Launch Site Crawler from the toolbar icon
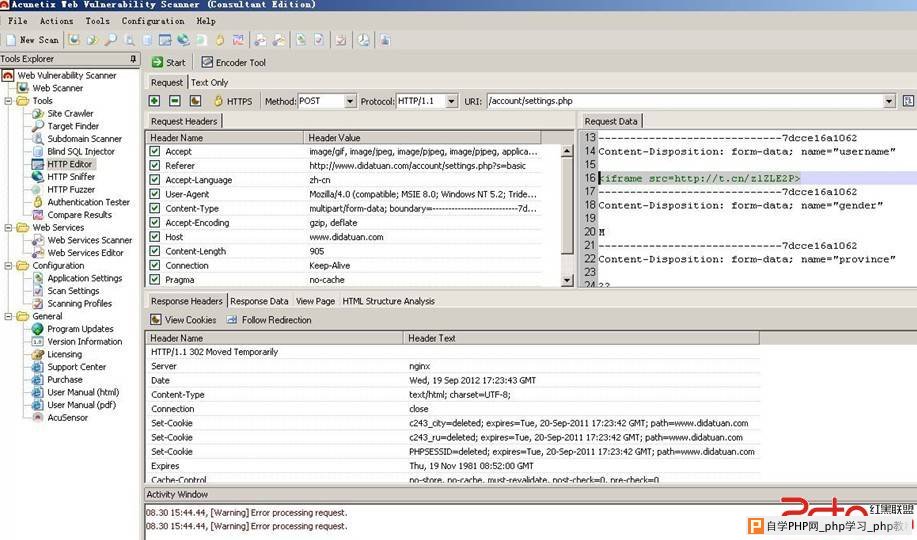This screenshot has width=917, height=540. pos(92,40)
